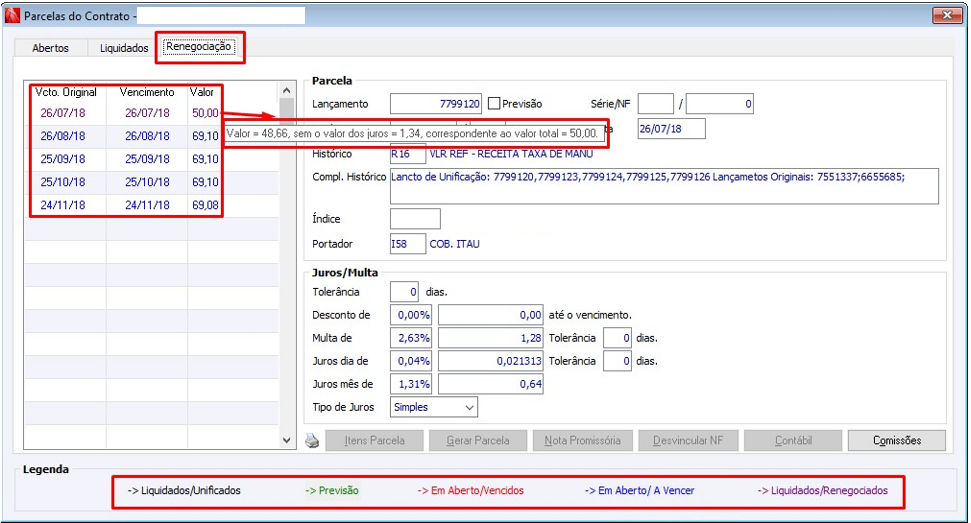Select the row with Vcto. Original 25/09/18
Viewport: 971px width, 523px height.
[152, 159]
